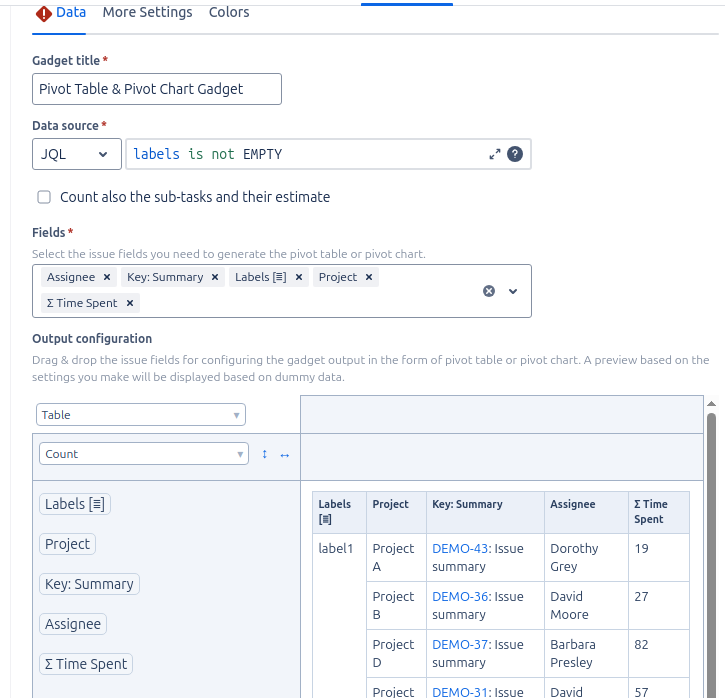Switch to the More Settings tab
Screen dimensions: 725x698
(147, 12)
